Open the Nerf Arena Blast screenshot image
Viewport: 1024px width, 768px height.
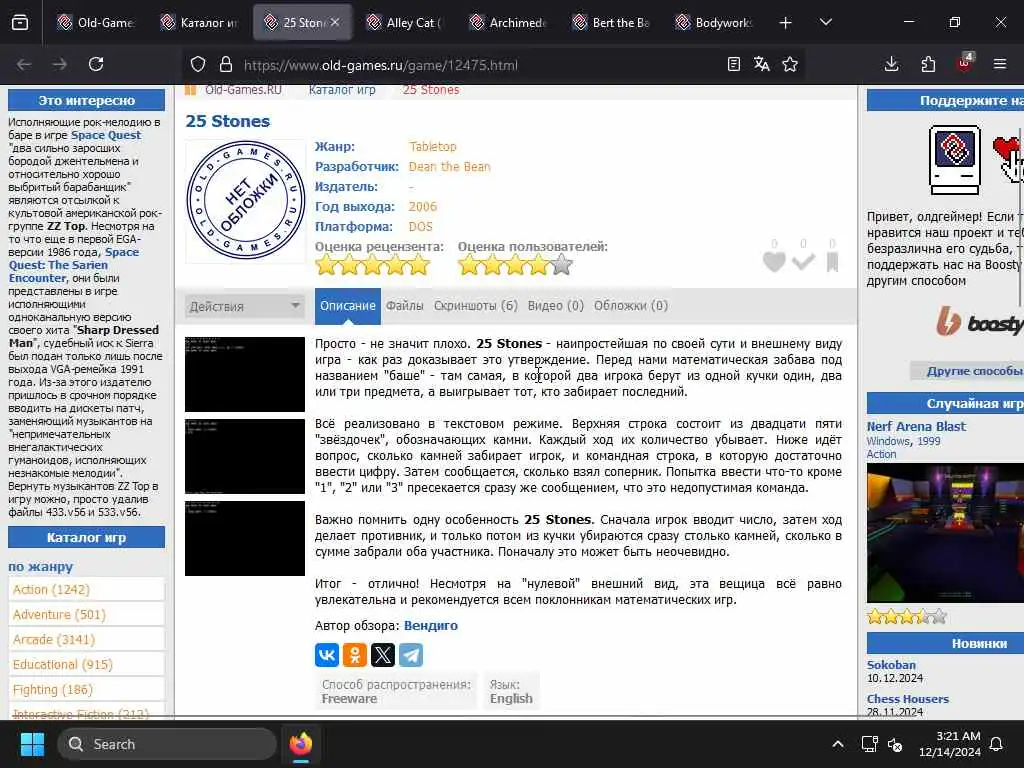pyautogui.click(x=945, y=533)
